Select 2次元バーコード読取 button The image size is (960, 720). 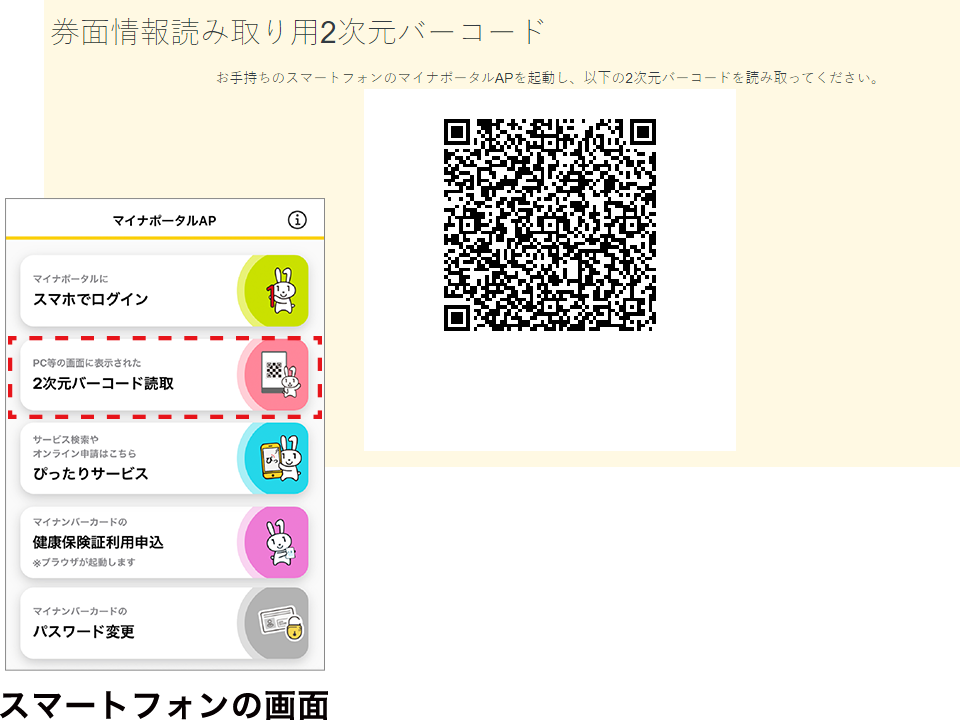coord(164,375)
